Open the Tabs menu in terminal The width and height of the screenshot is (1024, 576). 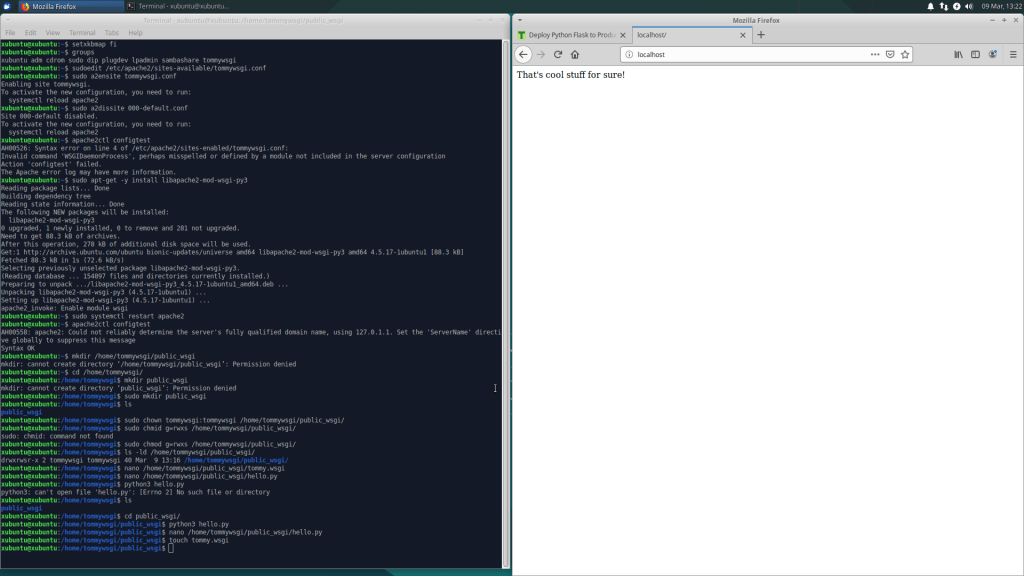coord(111,32)
